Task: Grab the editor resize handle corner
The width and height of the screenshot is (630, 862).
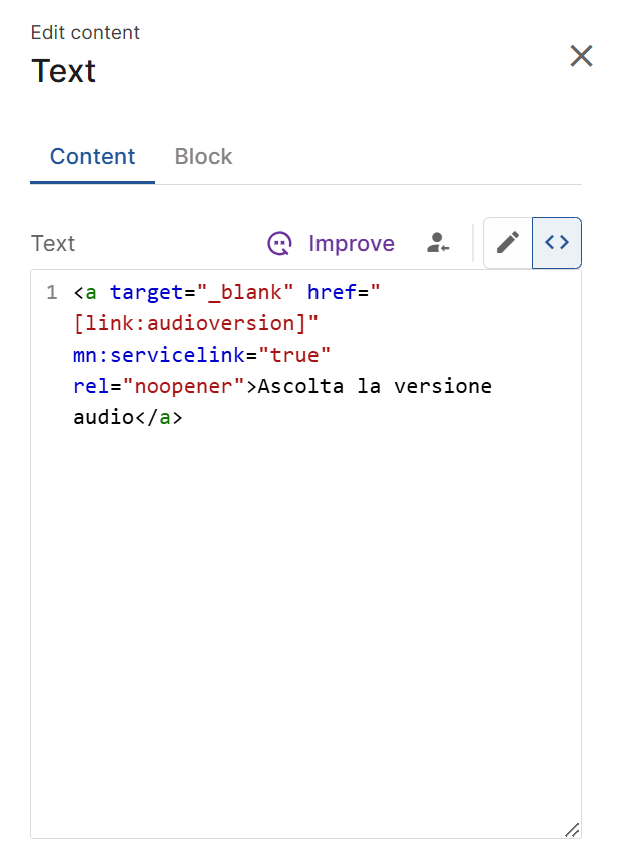Action: tap(572, 829)
